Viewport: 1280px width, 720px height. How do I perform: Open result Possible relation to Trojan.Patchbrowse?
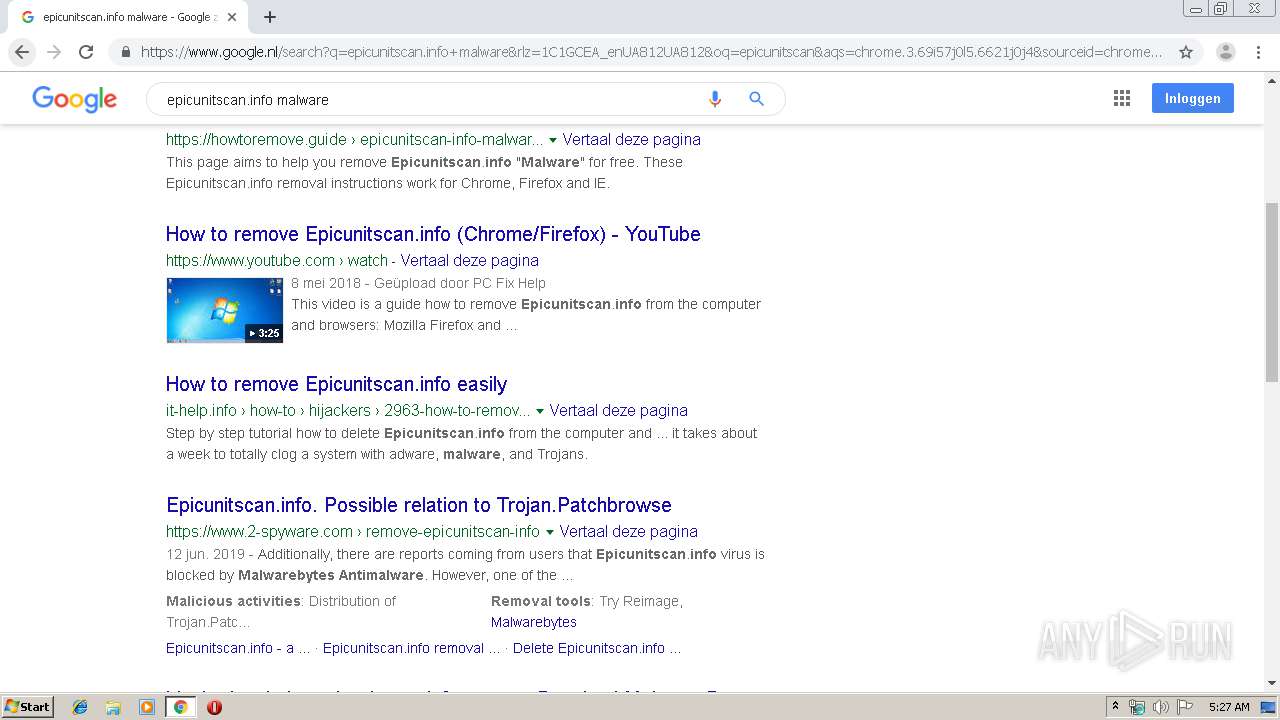(x=419, y=505)
